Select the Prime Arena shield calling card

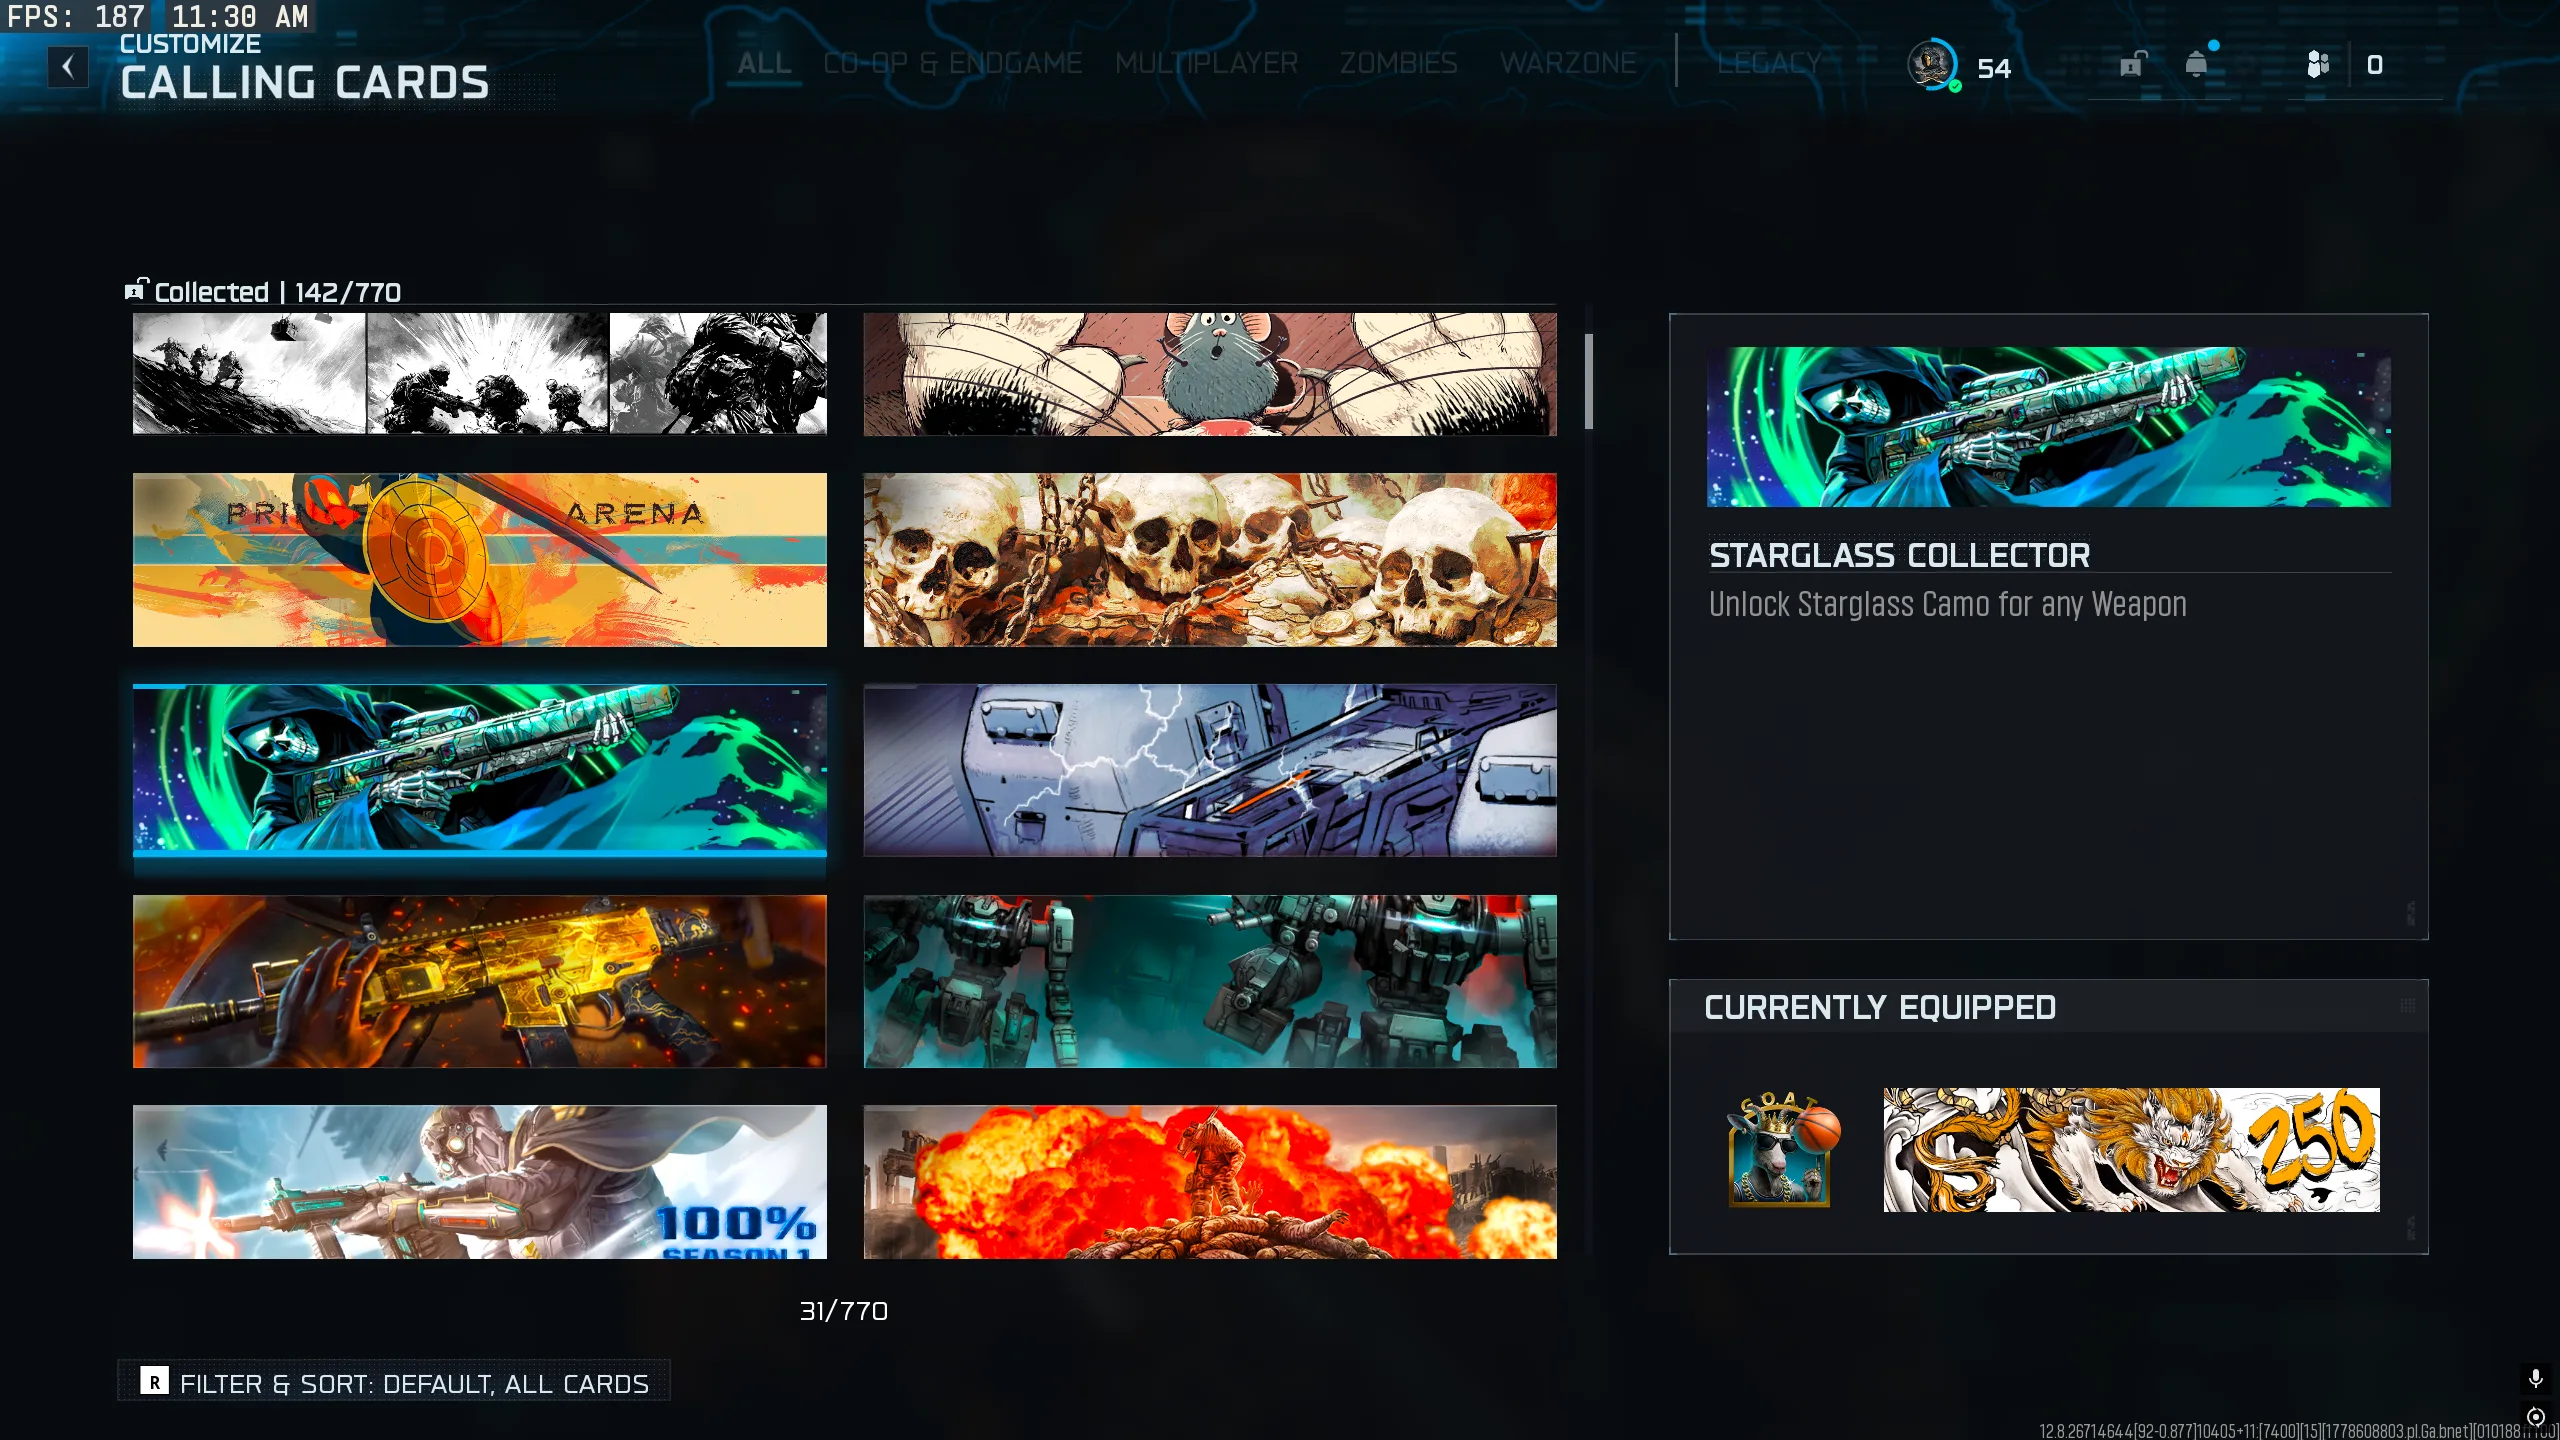coord(480,560)
